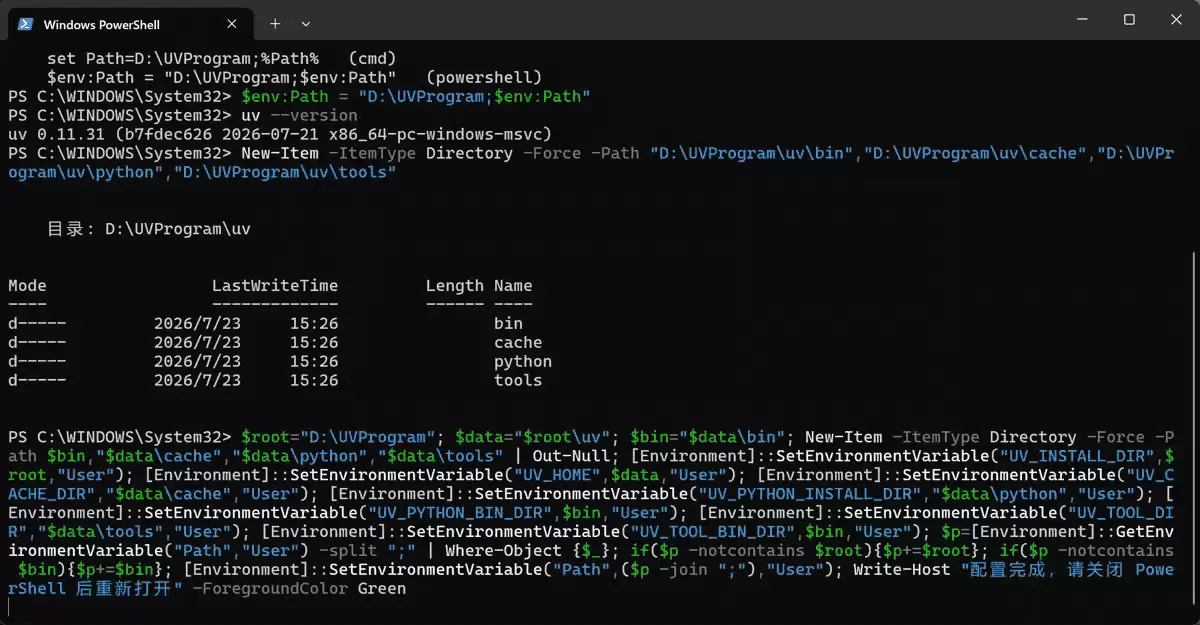Image resolution: width=1200 pixels, height=625 pixels.
Task: Open a new terminal tab
Action: 275,23
